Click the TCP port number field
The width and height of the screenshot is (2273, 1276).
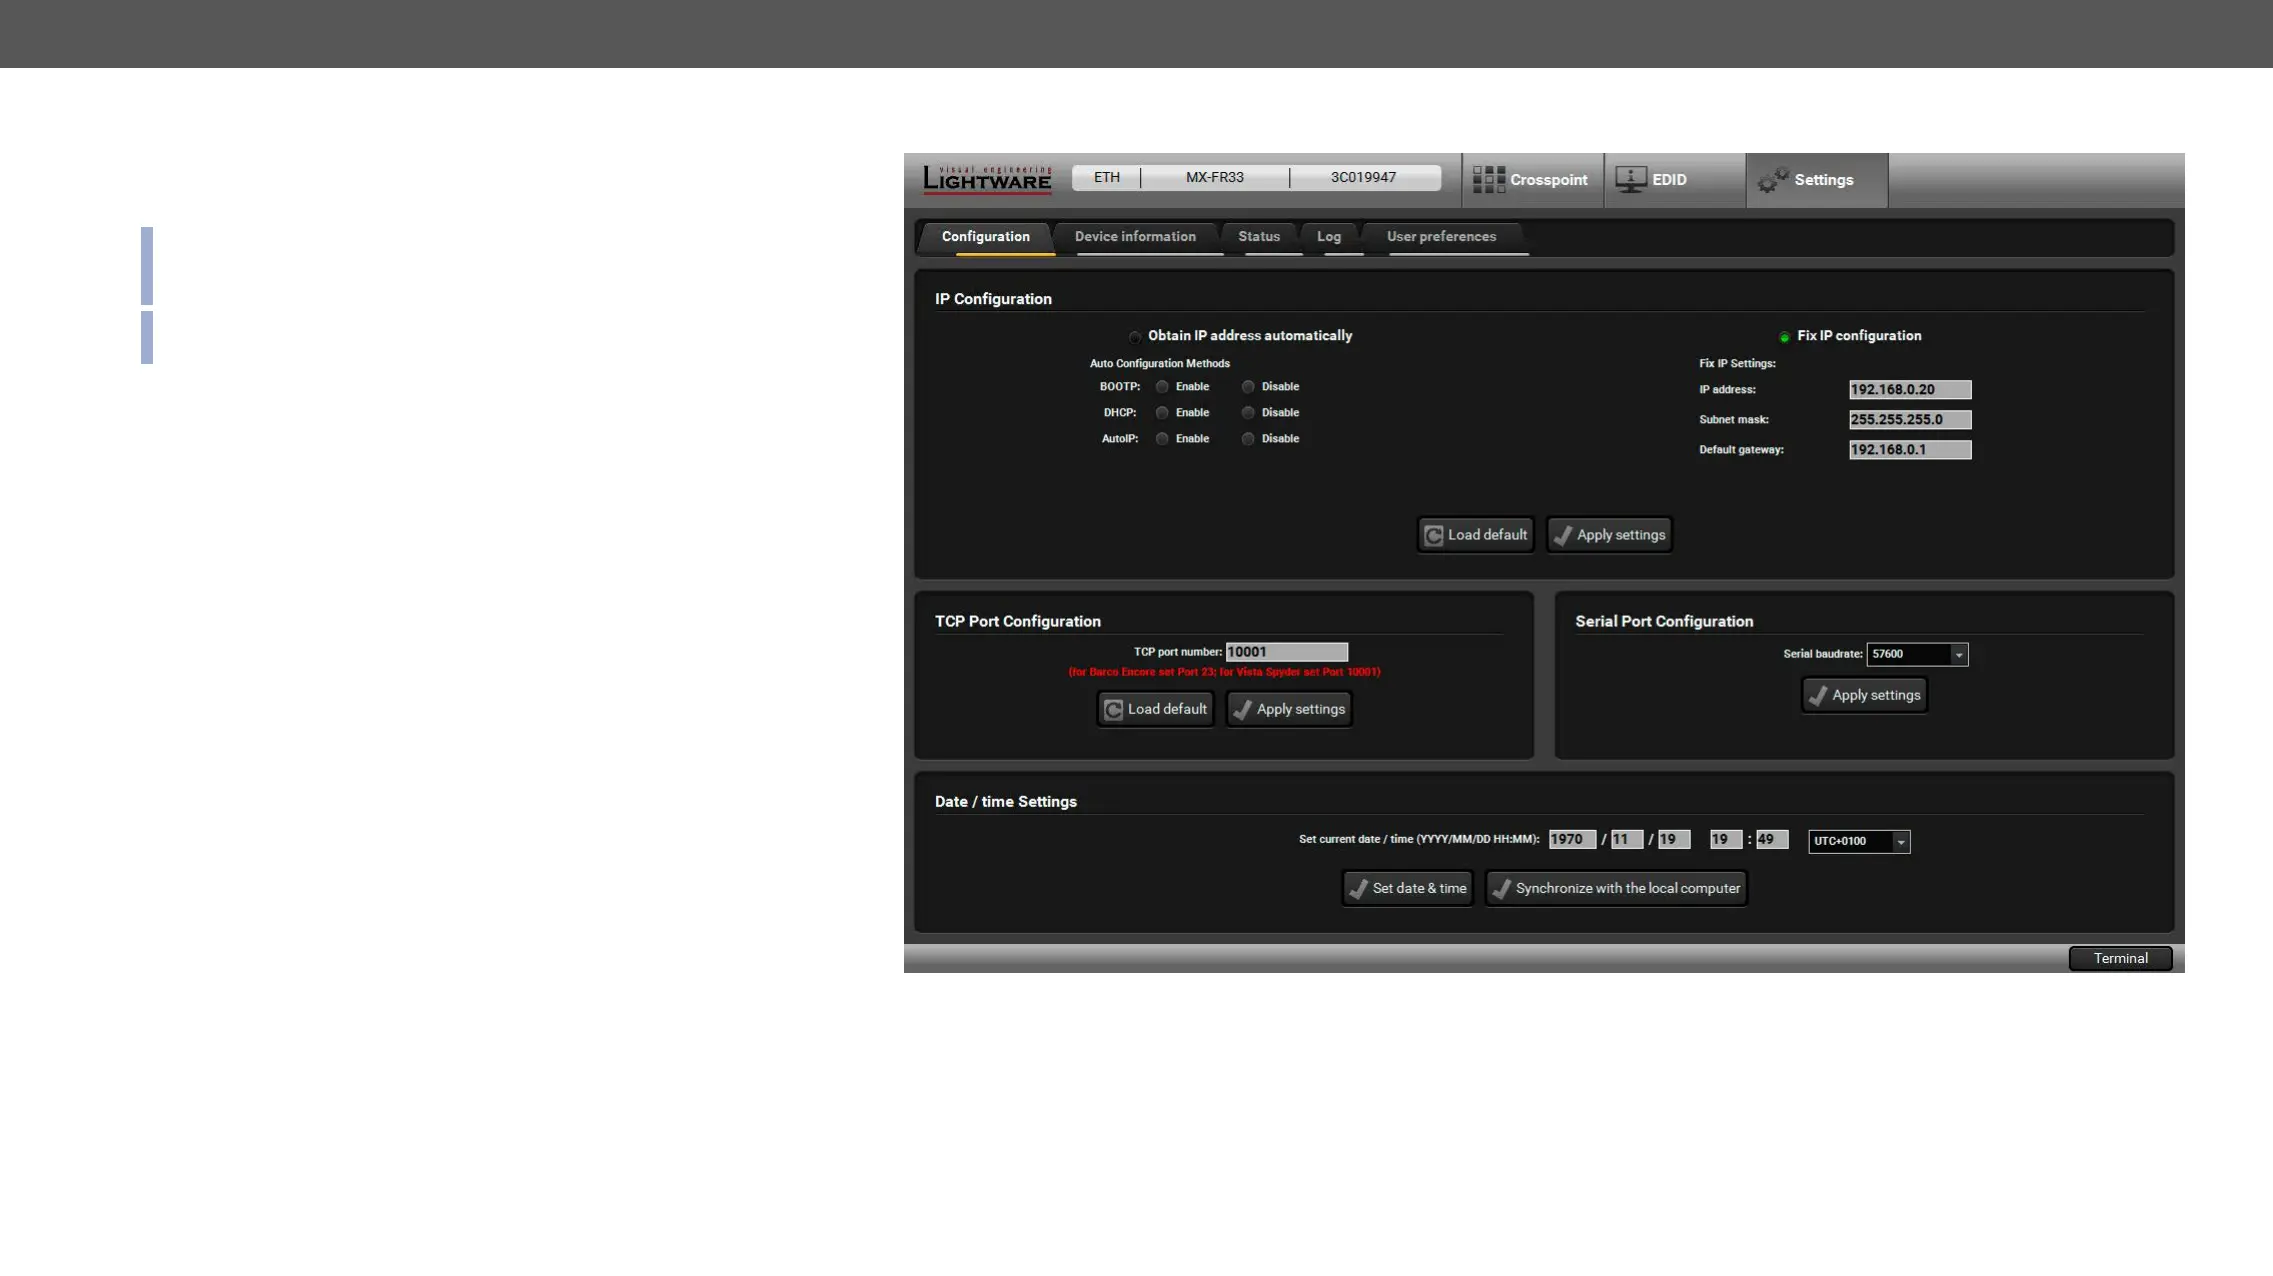pos(1286,652)
